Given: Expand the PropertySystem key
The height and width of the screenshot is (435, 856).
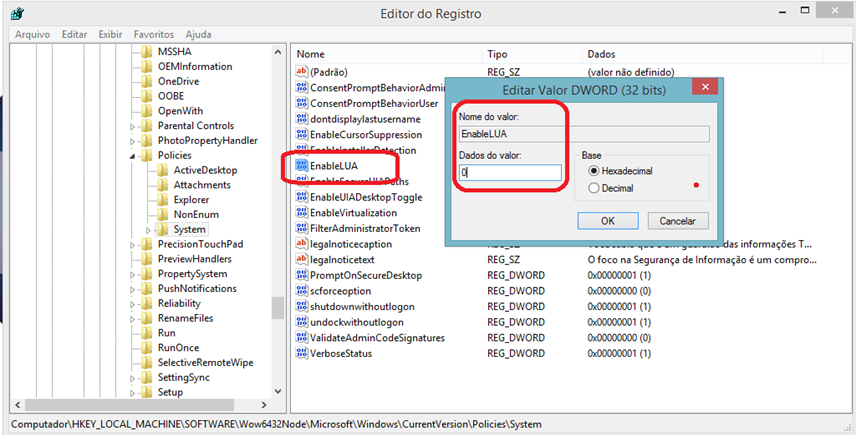Looking at the screenshot, I should pyautogui.click(x=133, y=275).
